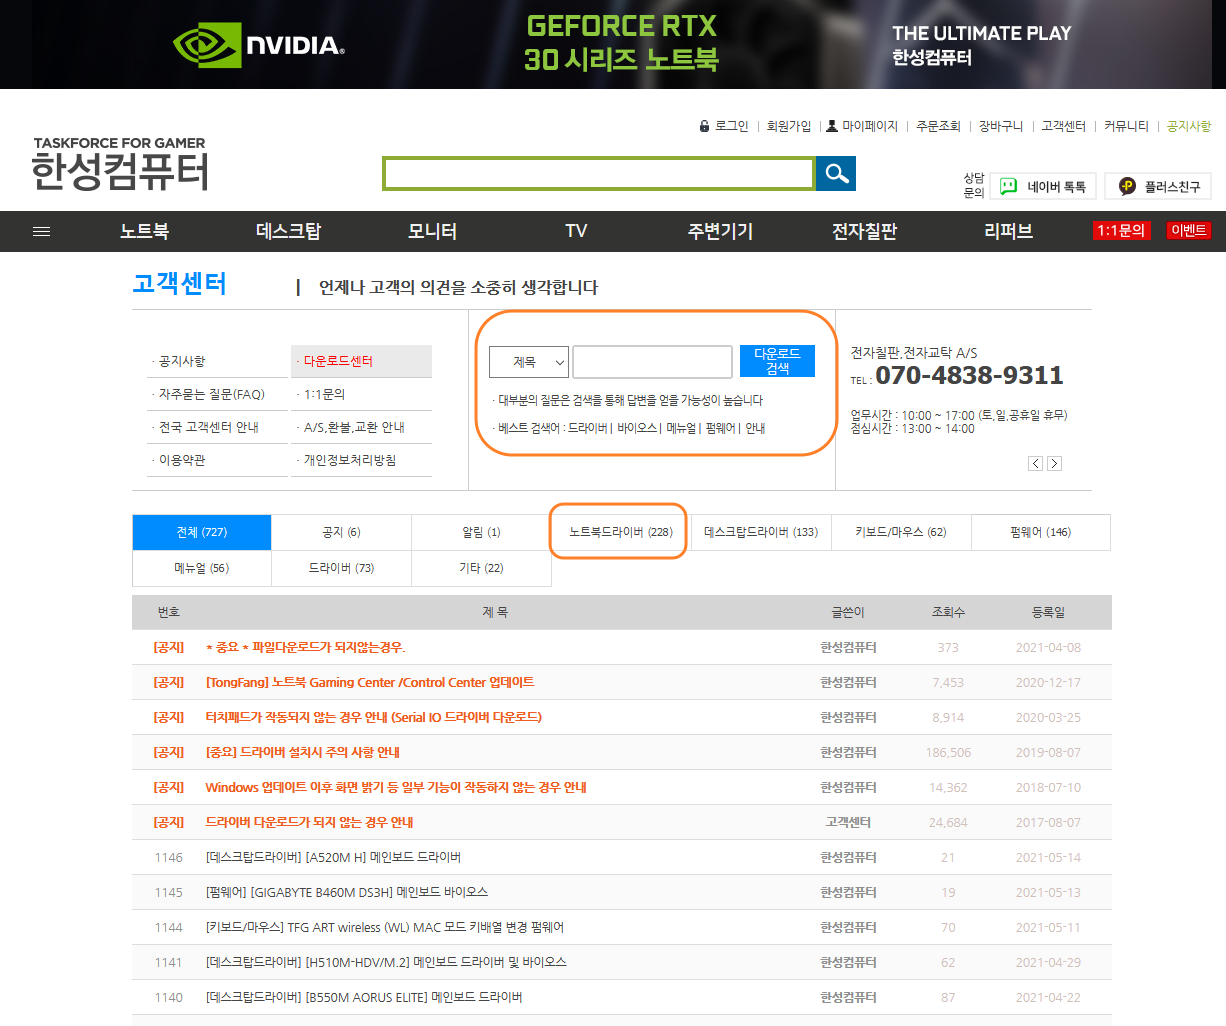
Task: Switch to the 데스크탑드라이버 tab
Action: pyautogui.click(x=760, y=532)
